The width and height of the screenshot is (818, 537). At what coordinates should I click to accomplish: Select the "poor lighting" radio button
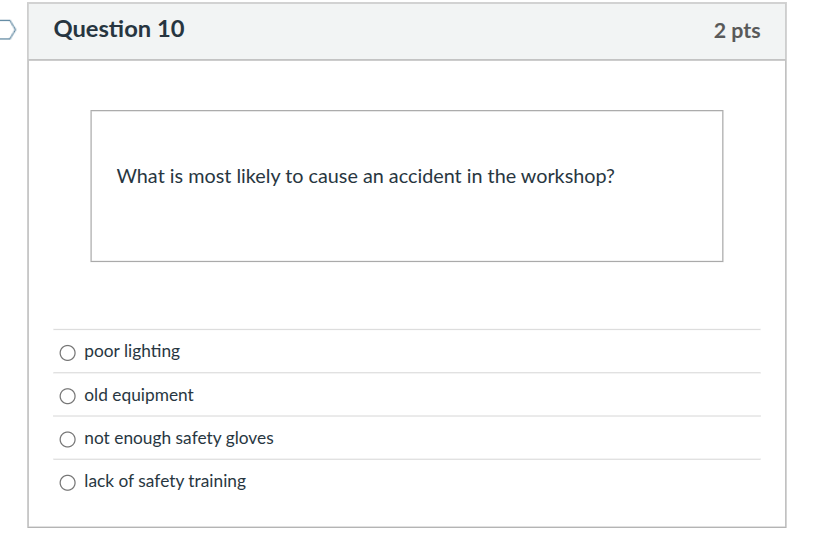(x=68, y=352)
